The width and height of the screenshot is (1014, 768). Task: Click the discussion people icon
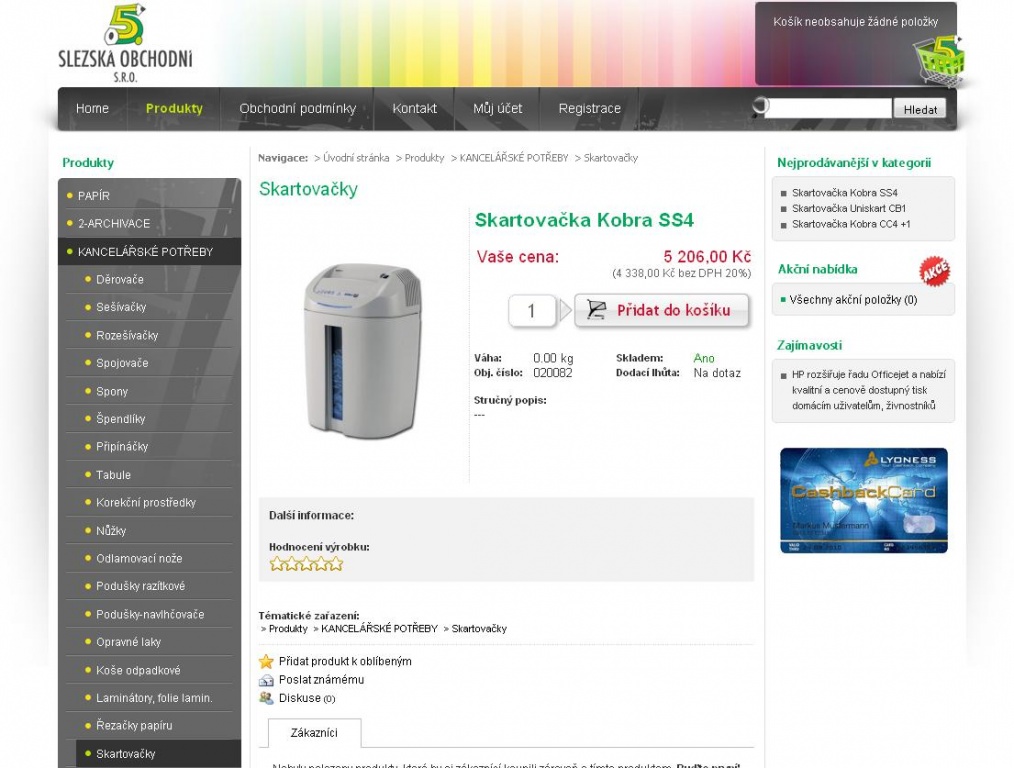click(x=266, y=698)
